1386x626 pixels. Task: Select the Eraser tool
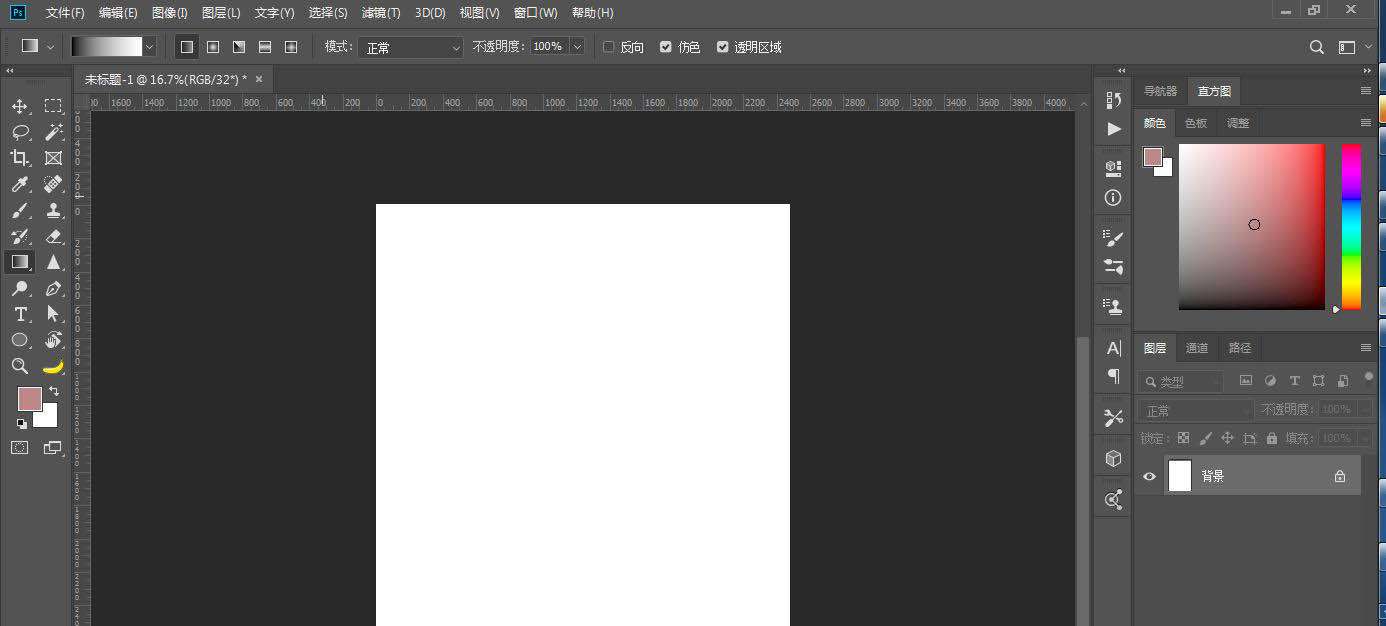pos(53,236)
